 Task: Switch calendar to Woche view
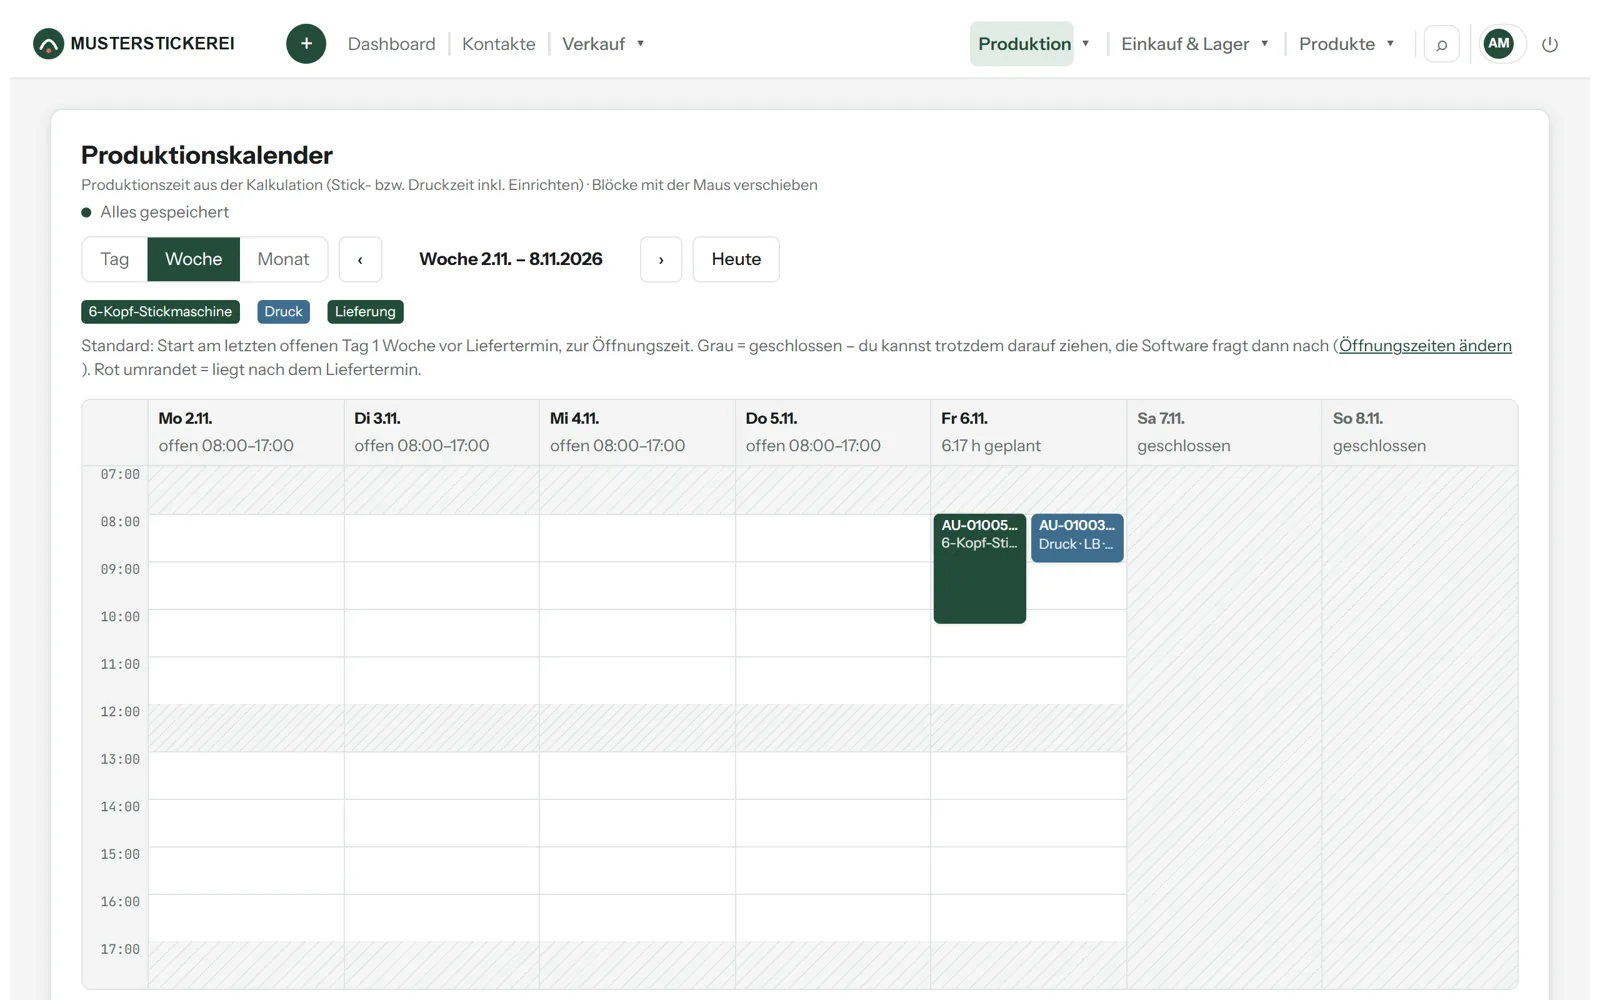(194, 259)
